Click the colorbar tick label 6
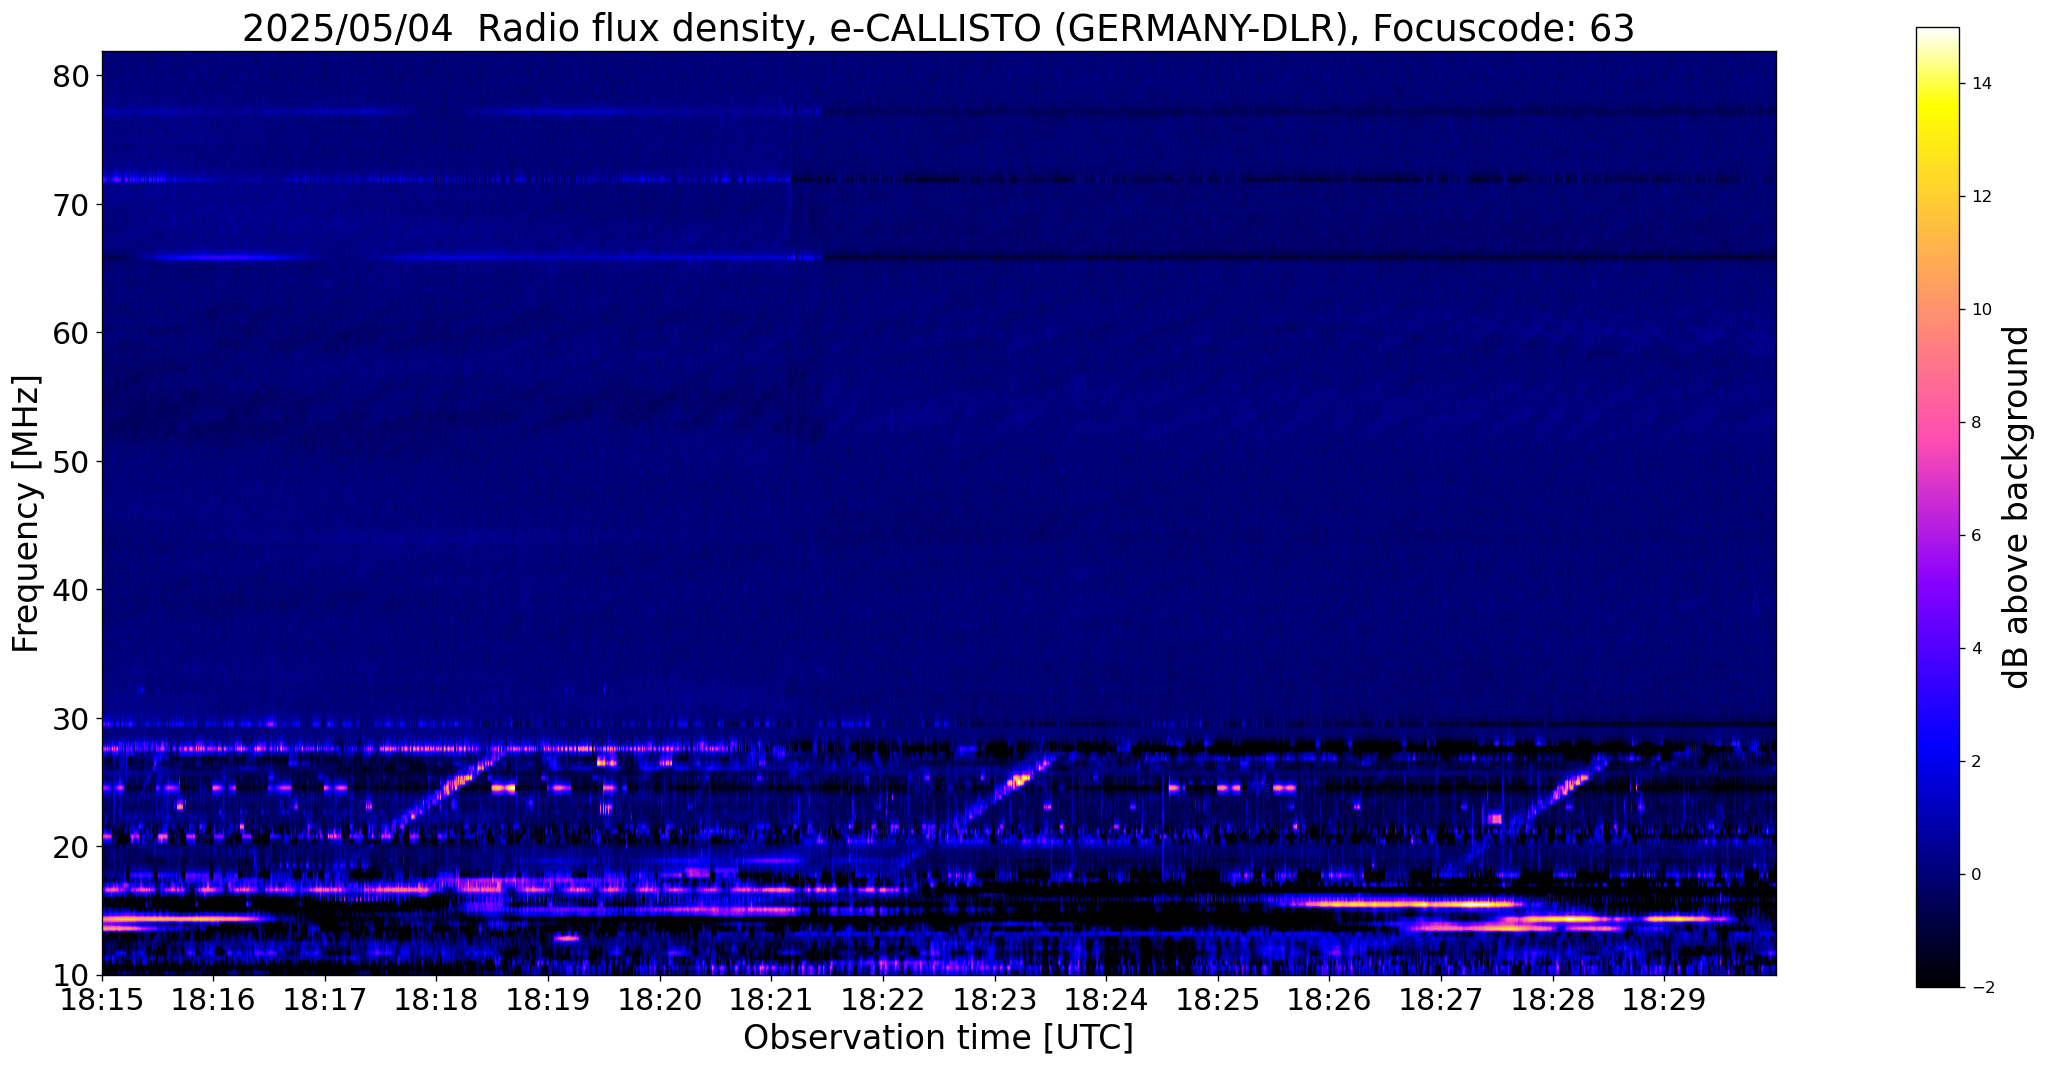2047x1067 pixels. tap(1974, 536)
